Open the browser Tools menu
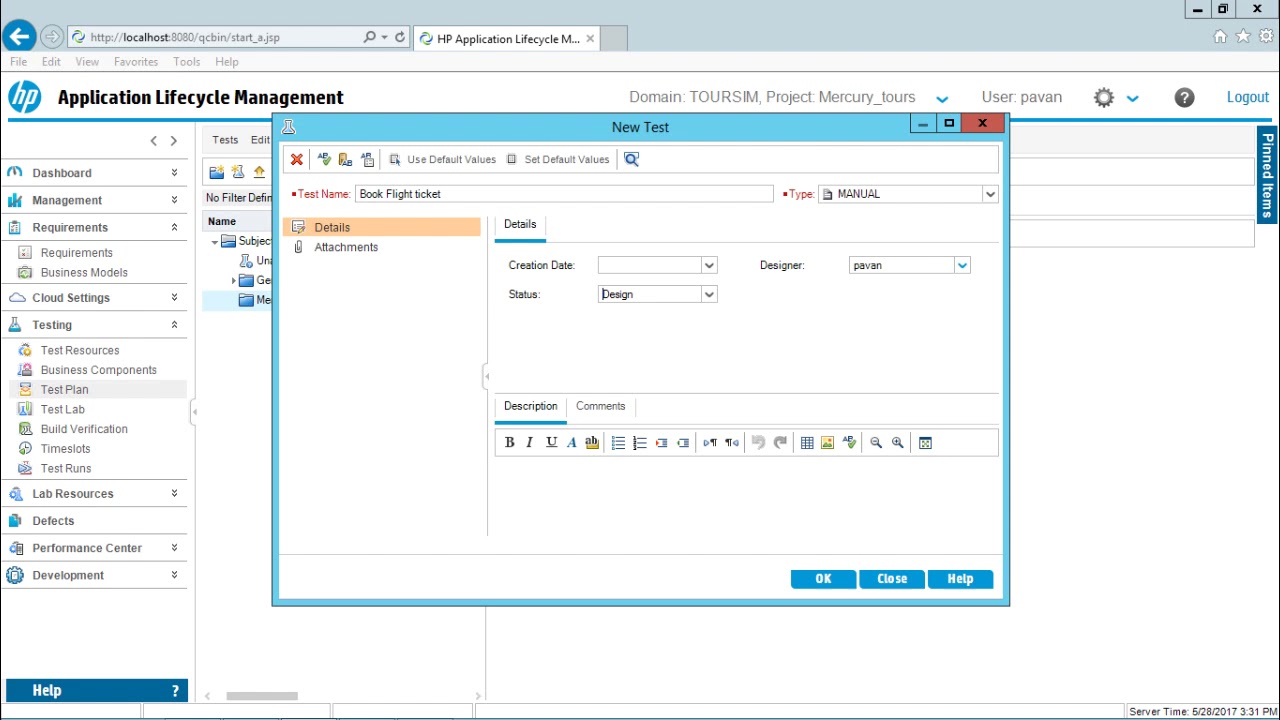 (187, 62)
